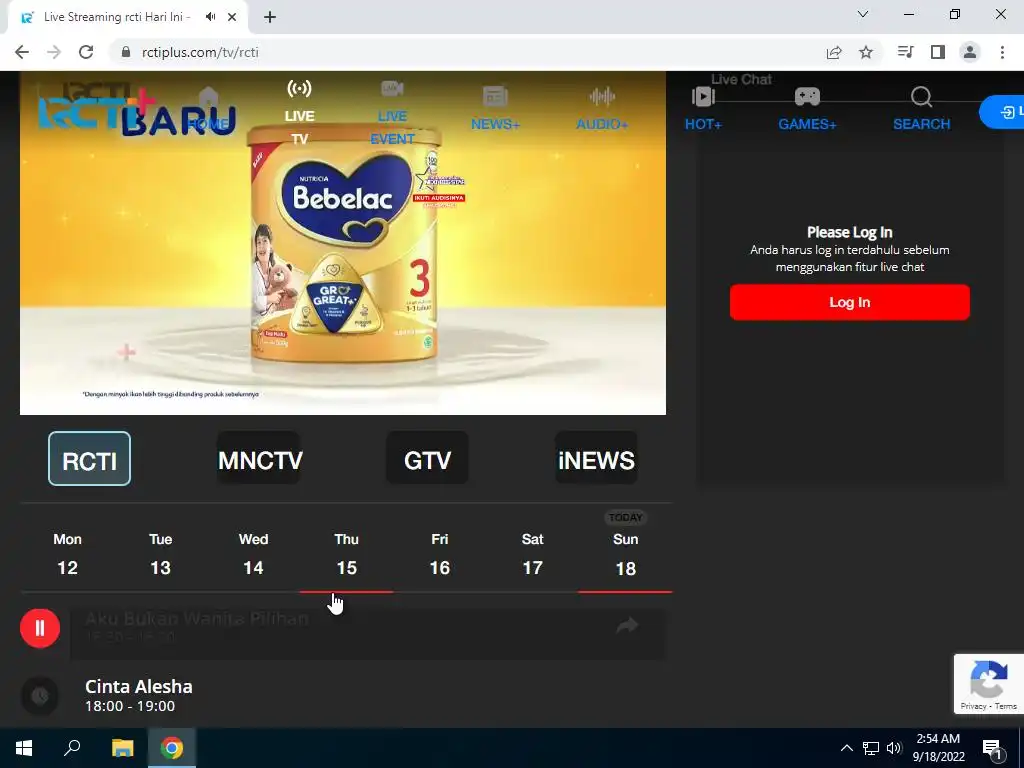Select Mon 12 schedule
This screenshot has width=1024, height=768.
pyautogui.click(x=67, y=554)
